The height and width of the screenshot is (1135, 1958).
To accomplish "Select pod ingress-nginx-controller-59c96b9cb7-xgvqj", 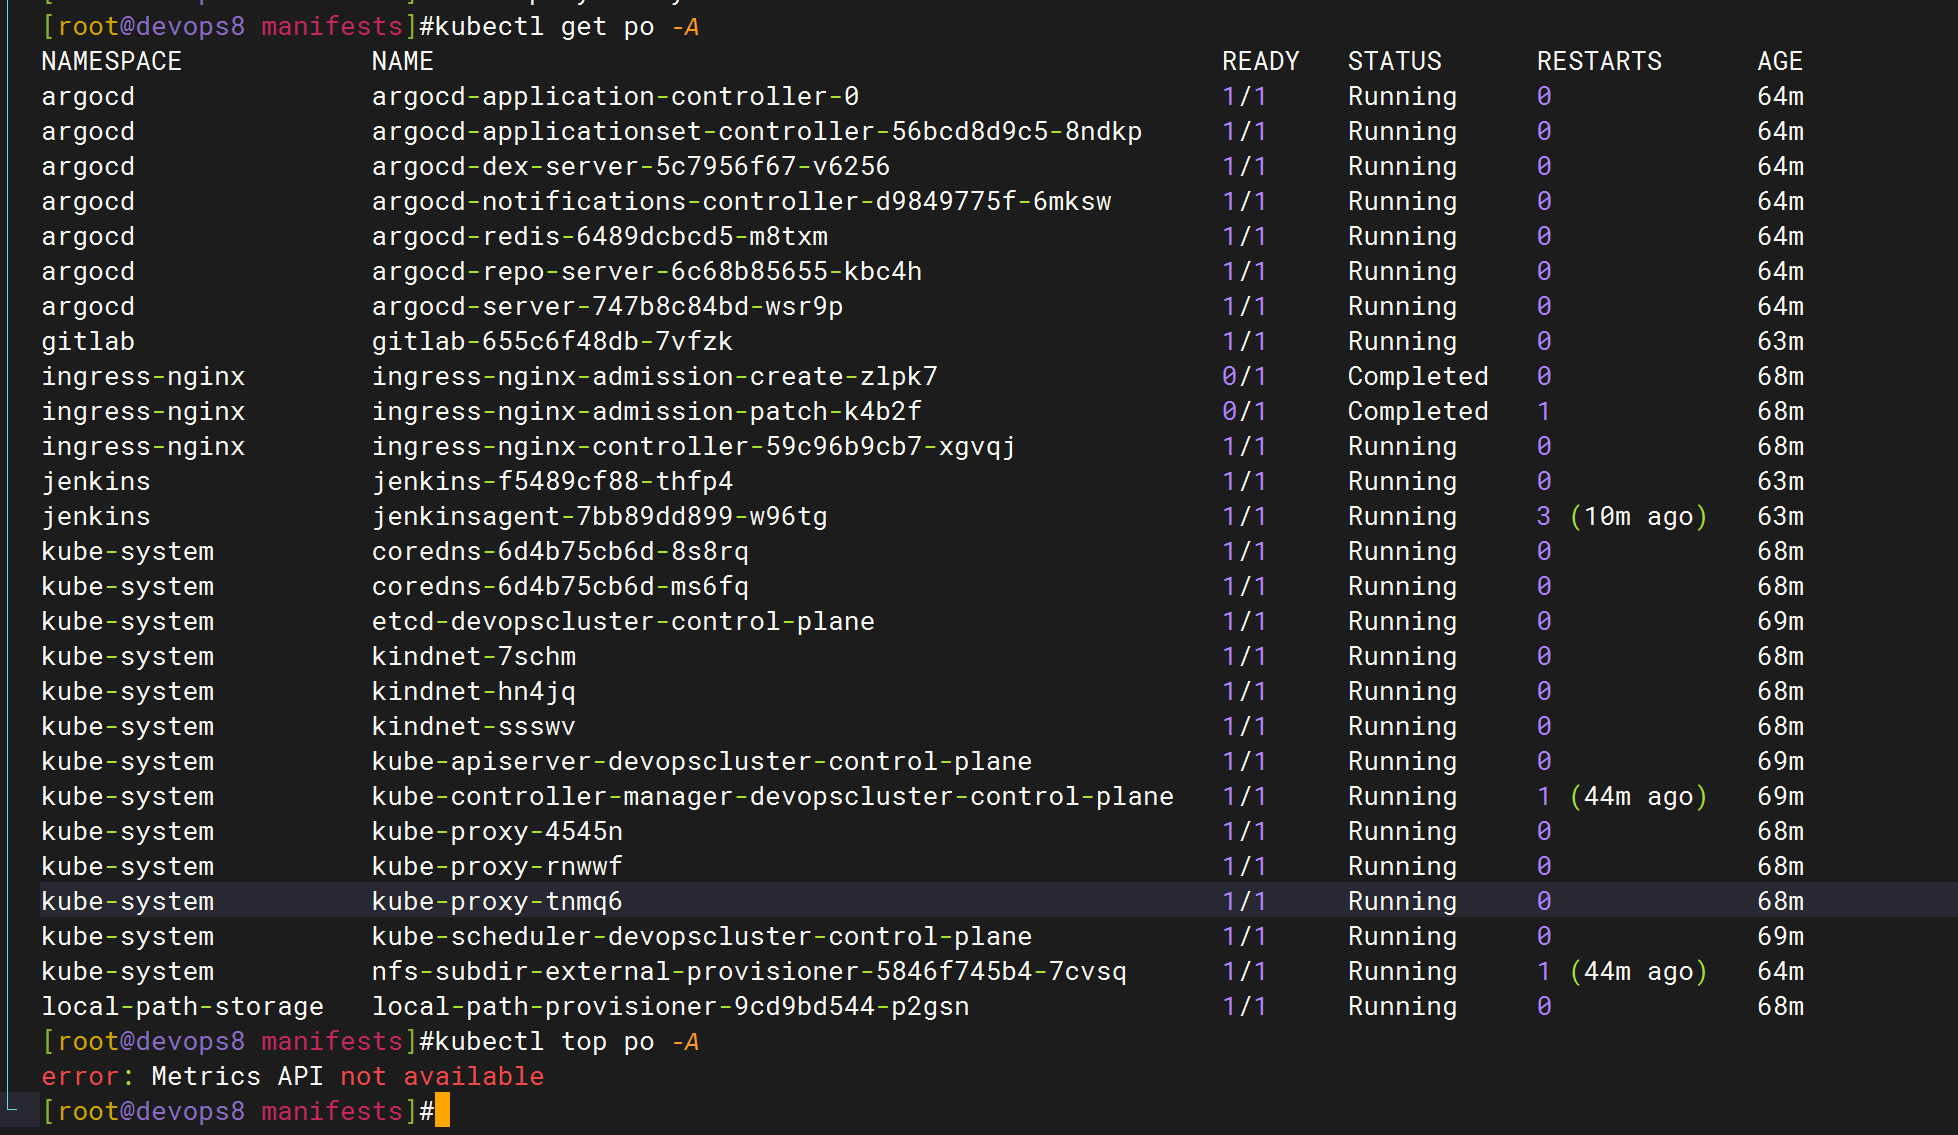I will [694, 446].
